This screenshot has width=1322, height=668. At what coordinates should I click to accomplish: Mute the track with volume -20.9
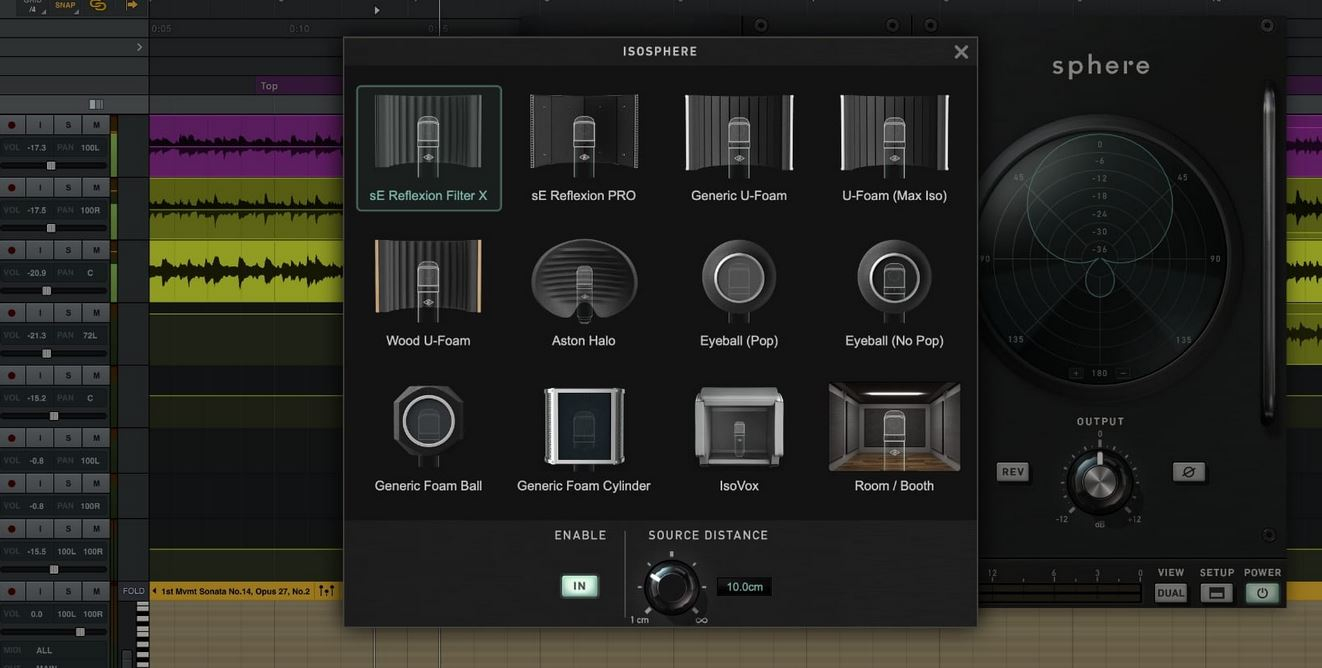coord(96,250)
